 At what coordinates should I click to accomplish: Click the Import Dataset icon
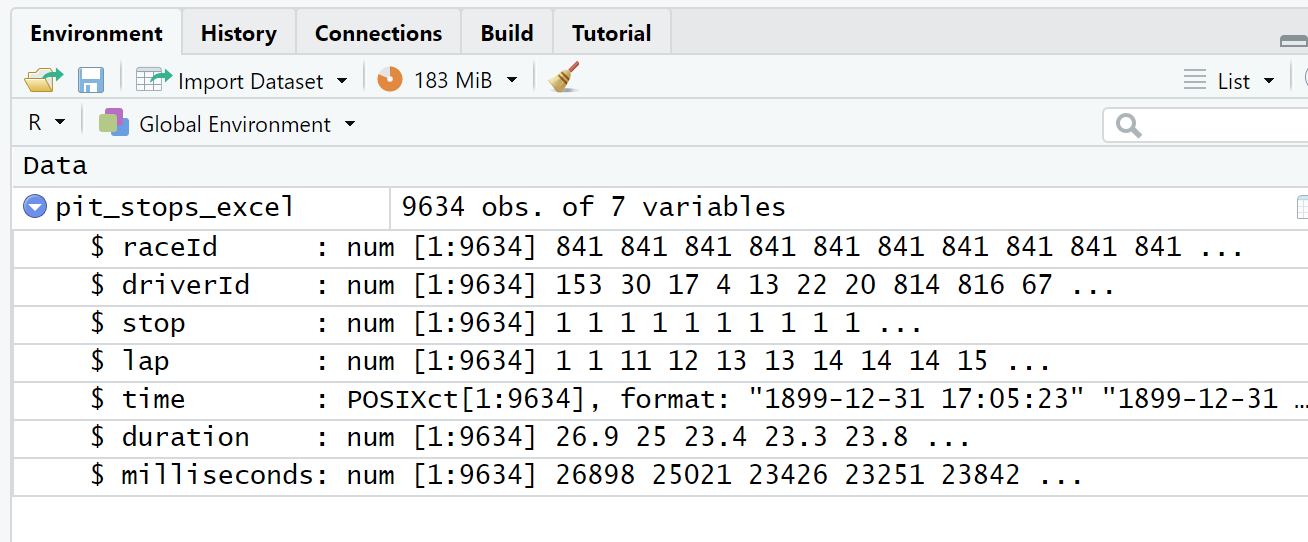click(154, 80)
